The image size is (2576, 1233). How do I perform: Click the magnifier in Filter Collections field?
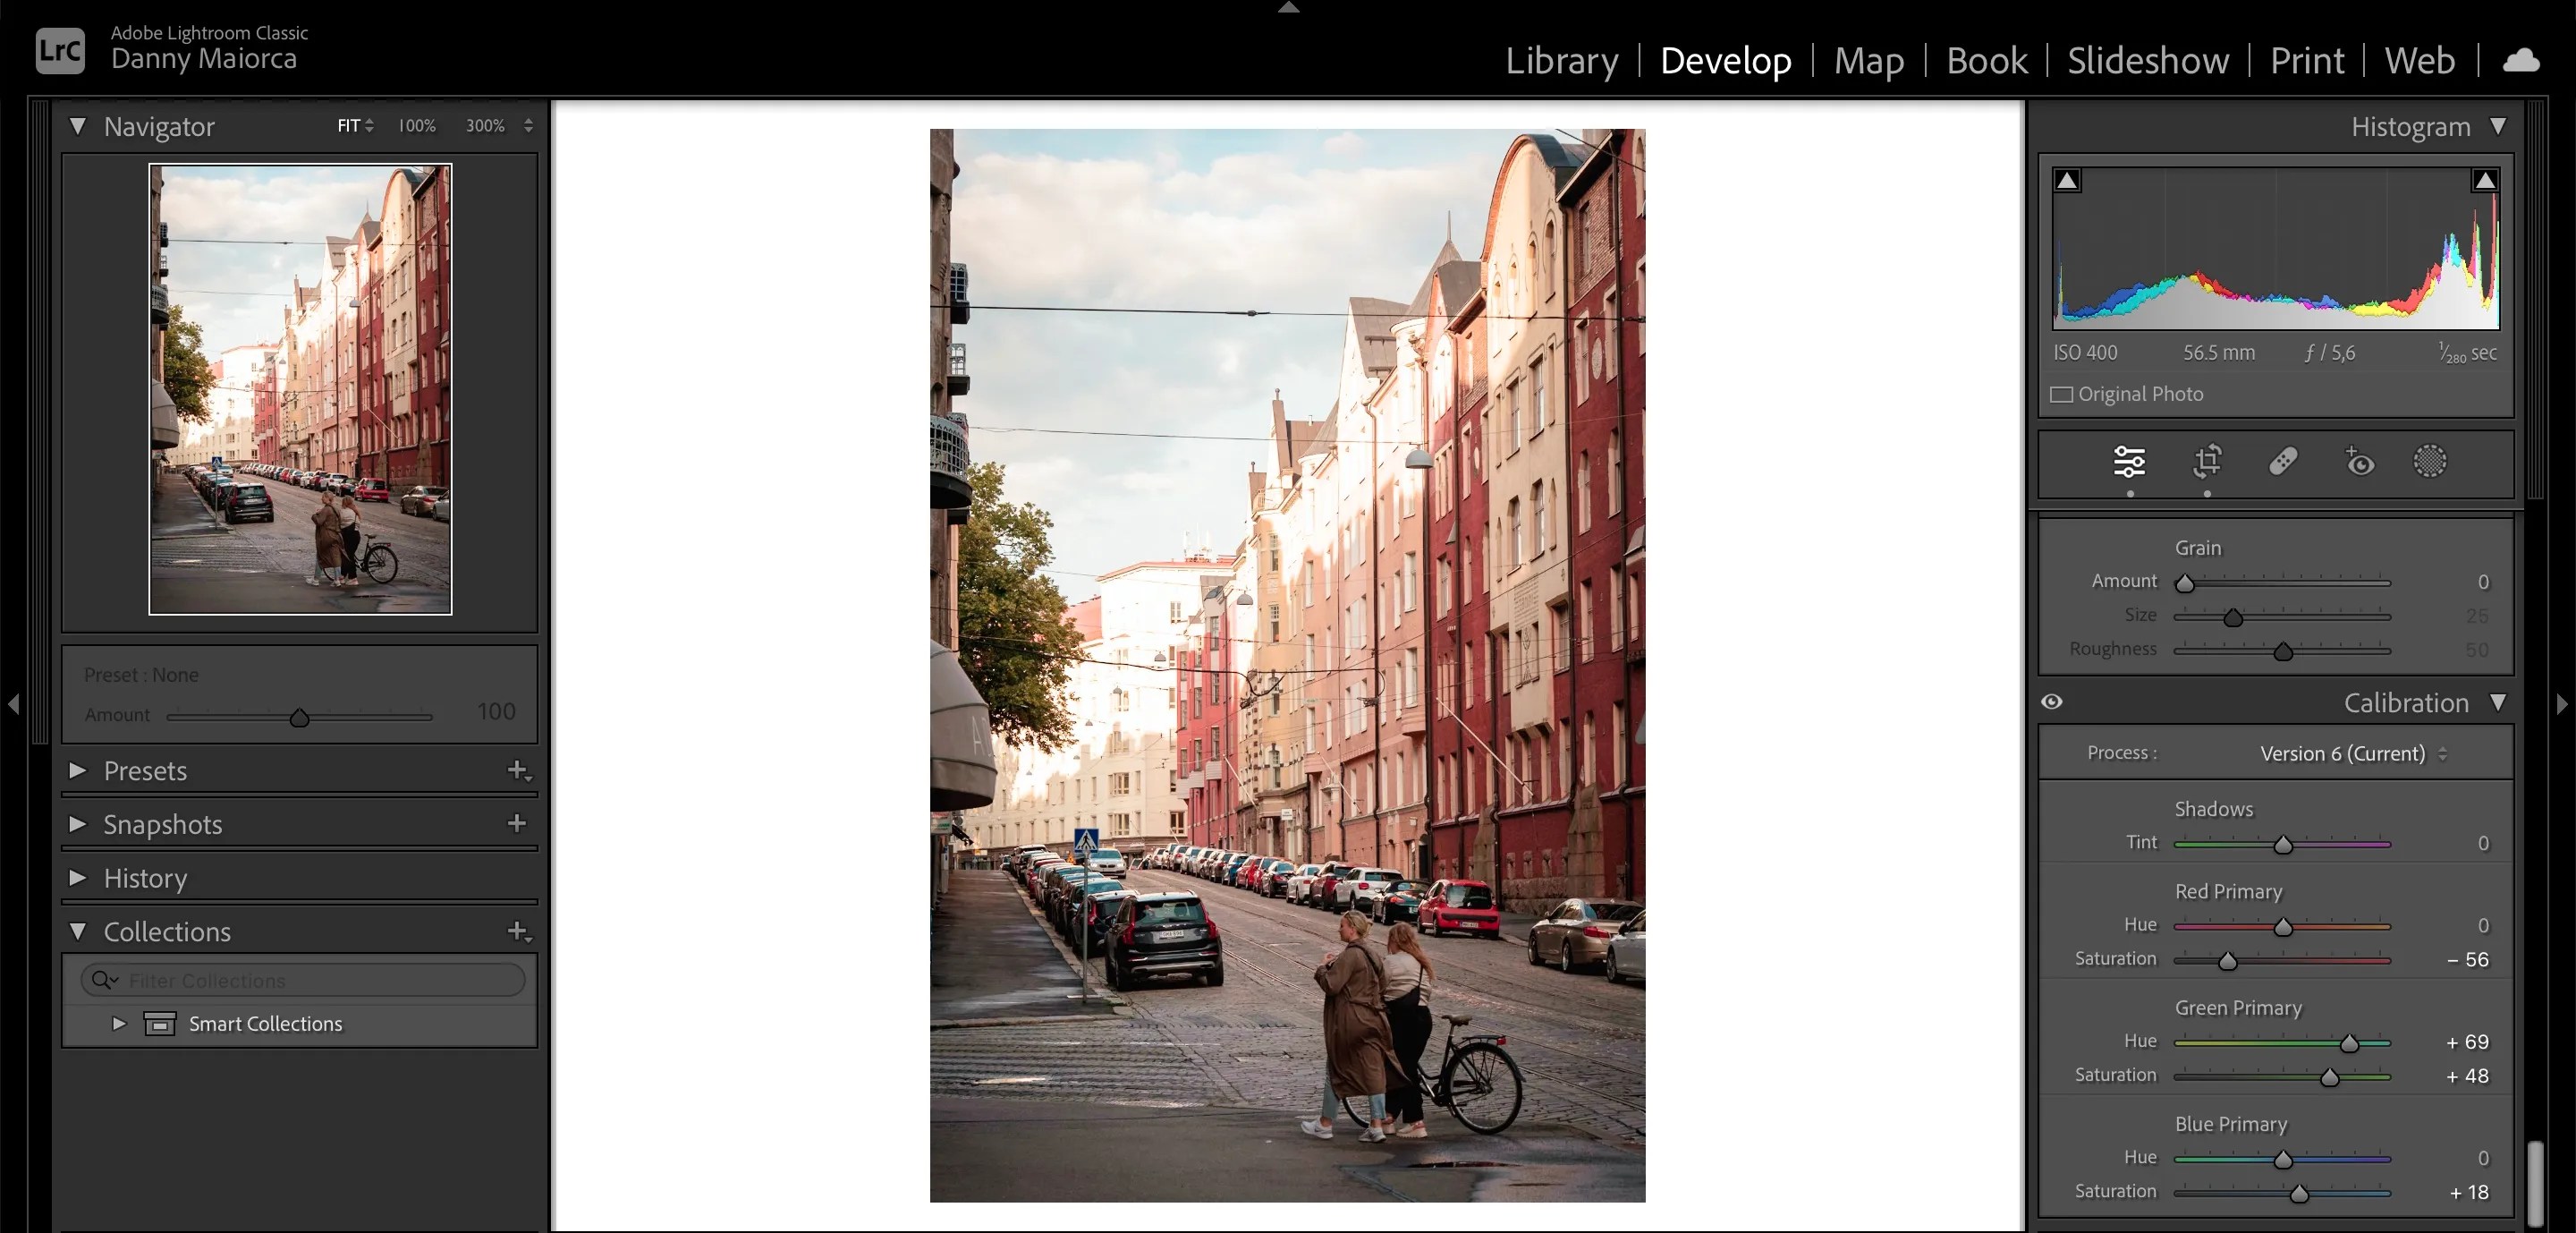pos(104,980)
